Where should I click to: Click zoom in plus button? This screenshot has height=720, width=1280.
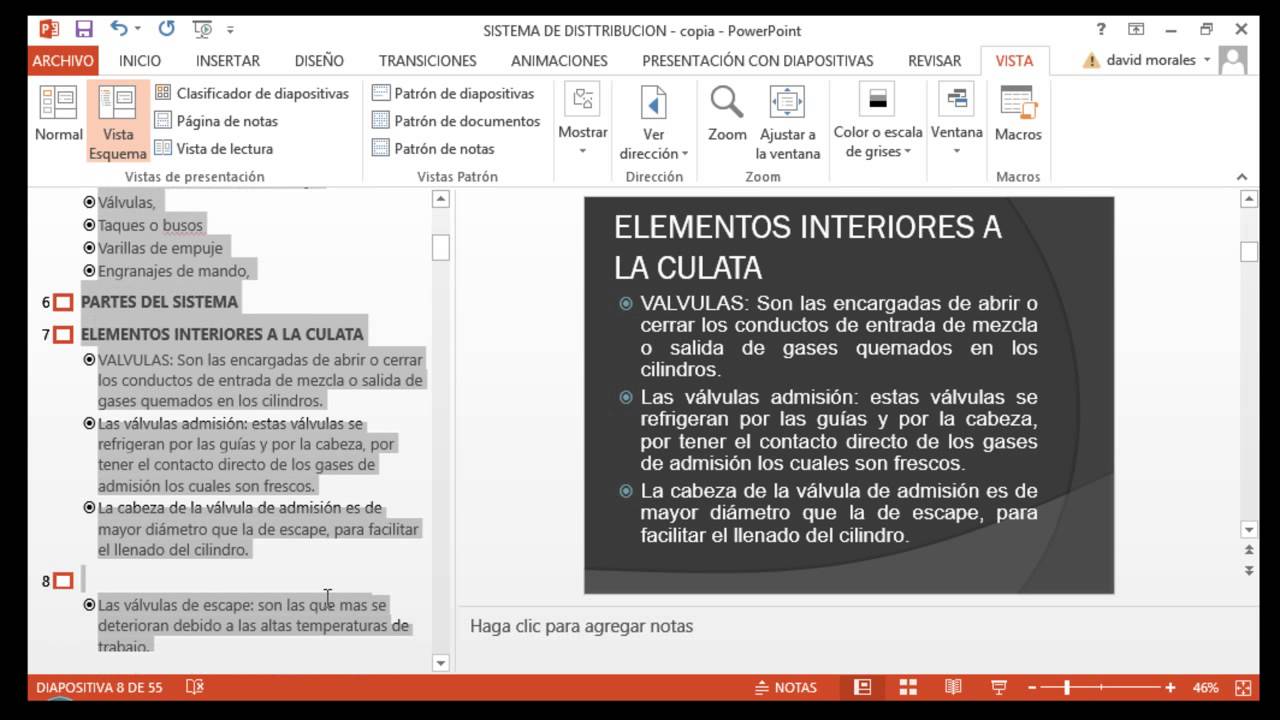[1170, 688]
